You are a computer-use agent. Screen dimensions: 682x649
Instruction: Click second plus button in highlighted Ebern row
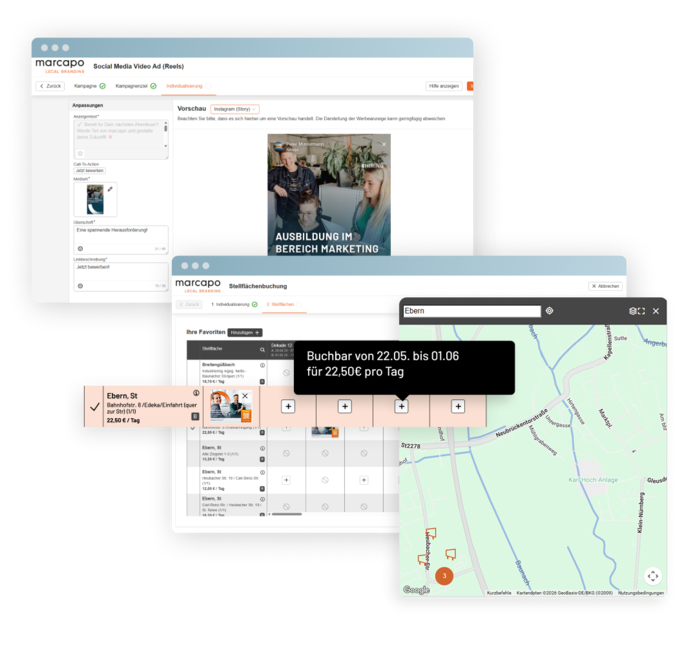(x=344, y=406)
